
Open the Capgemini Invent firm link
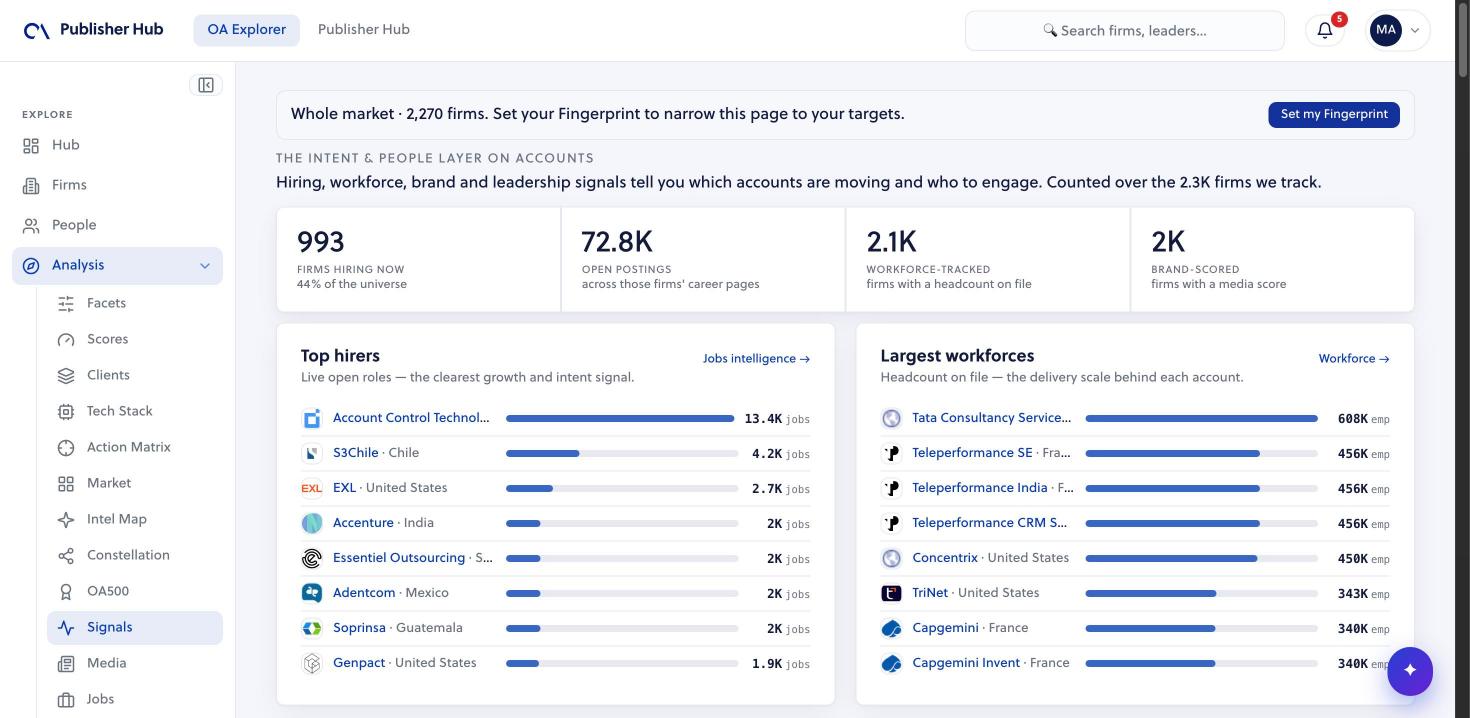[x=966, y=663]
